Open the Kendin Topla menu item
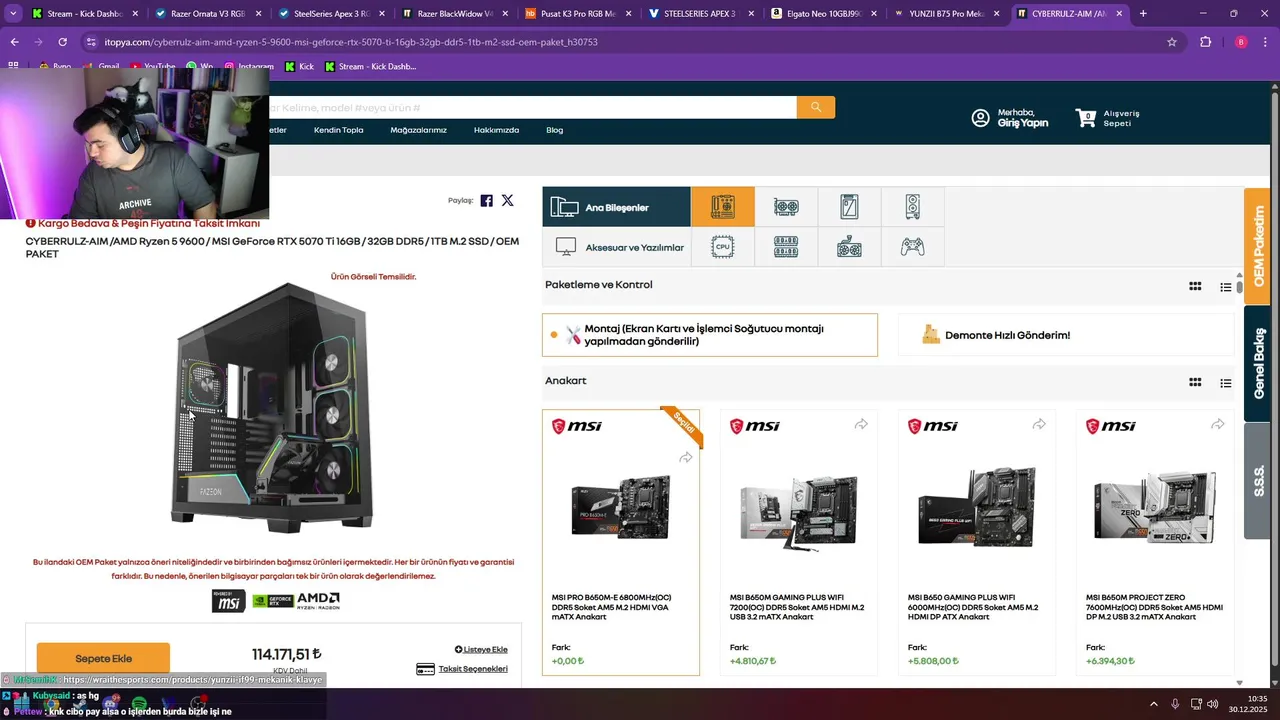 pos(338,130)
